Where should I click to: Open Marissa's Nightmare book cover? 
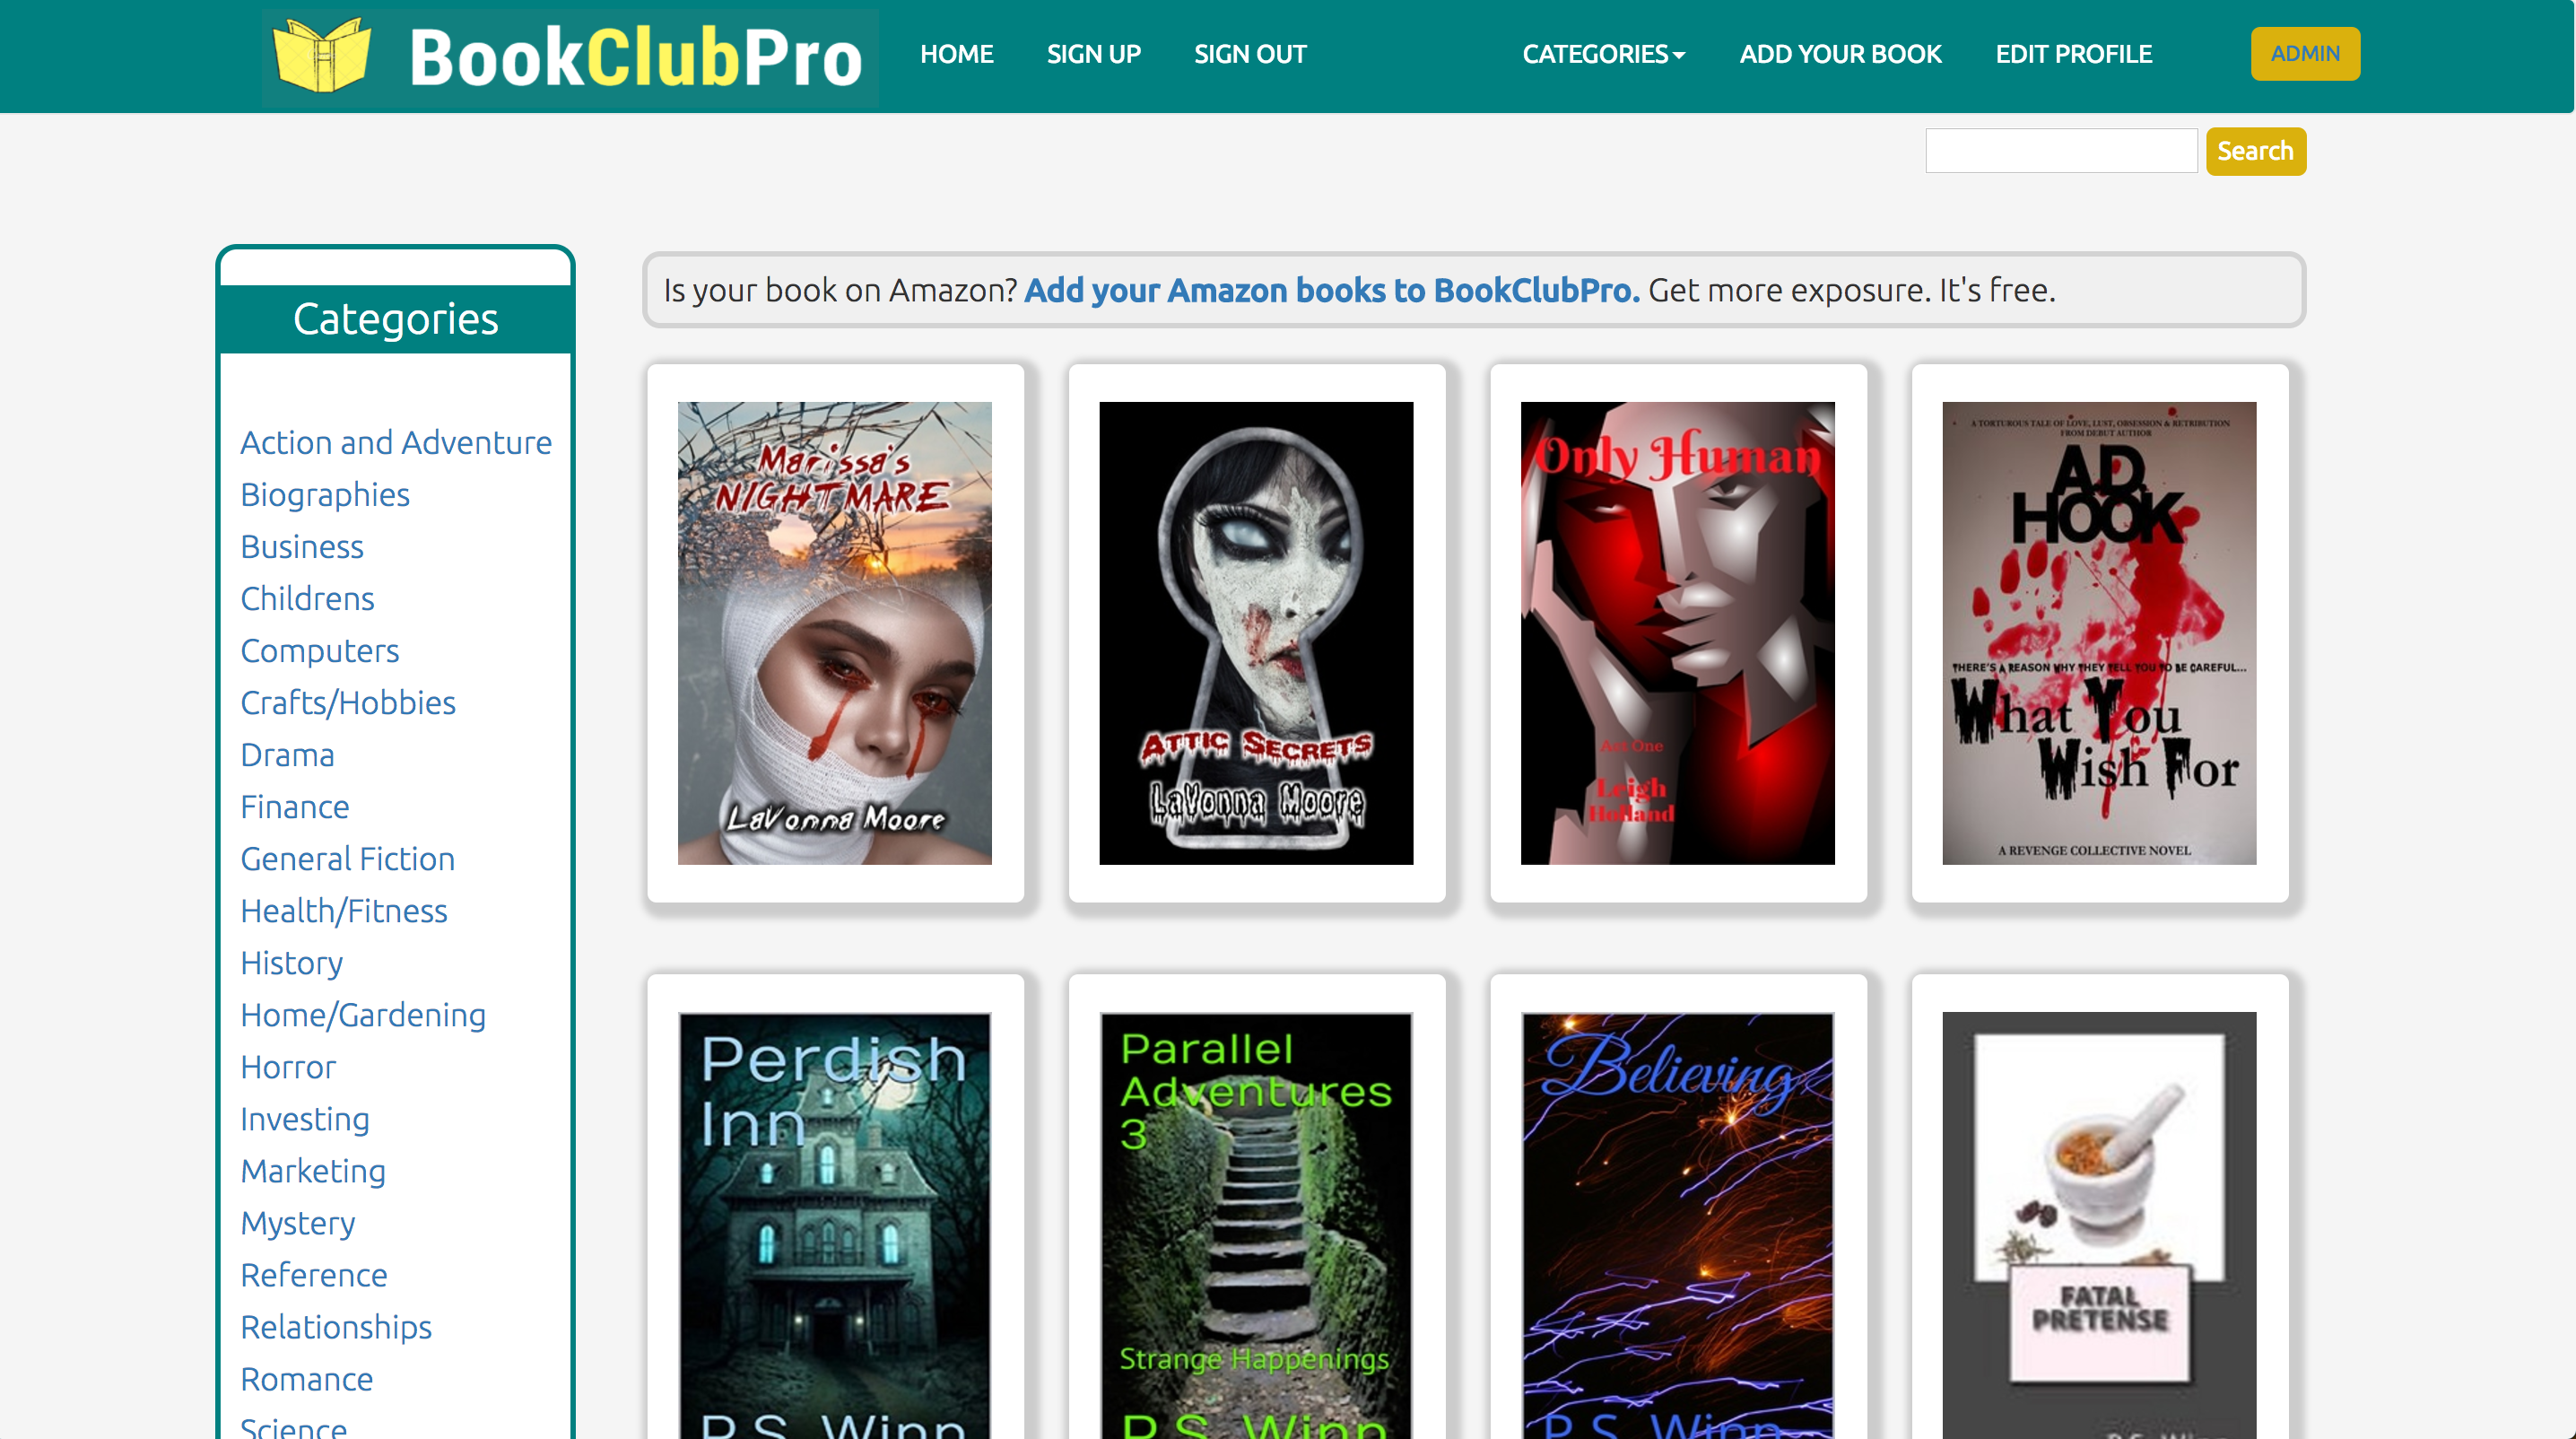coord(834,633)
